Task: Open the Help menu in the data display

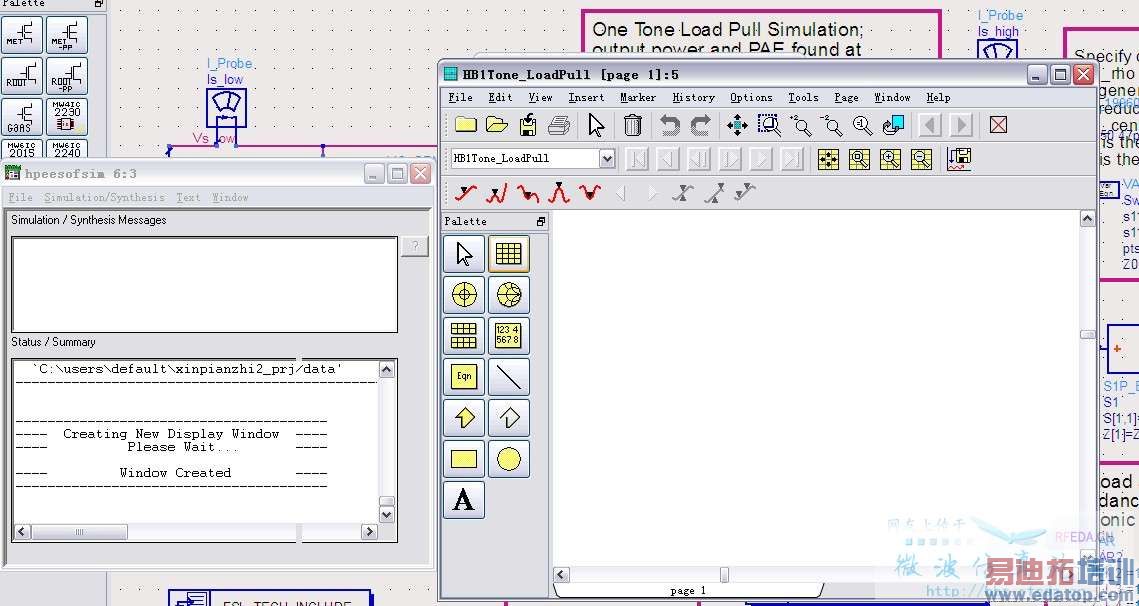Action: (x=938, y=97)
